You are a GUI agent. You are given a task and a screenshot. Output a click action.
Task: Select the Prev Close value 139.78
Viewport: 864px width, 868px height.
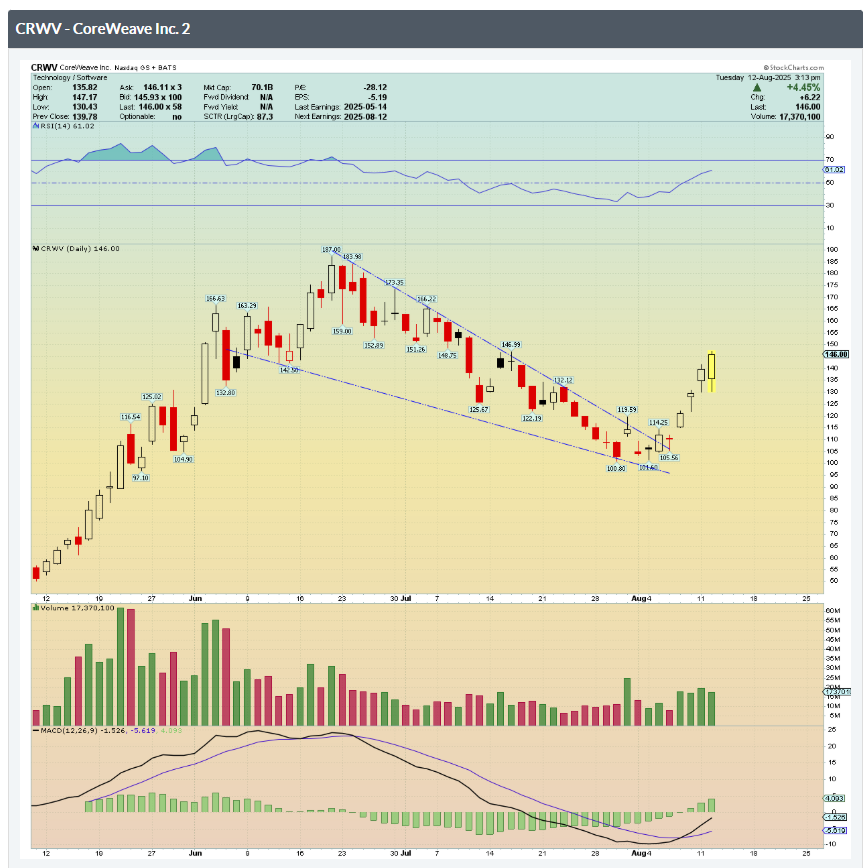tap(85, 117)
